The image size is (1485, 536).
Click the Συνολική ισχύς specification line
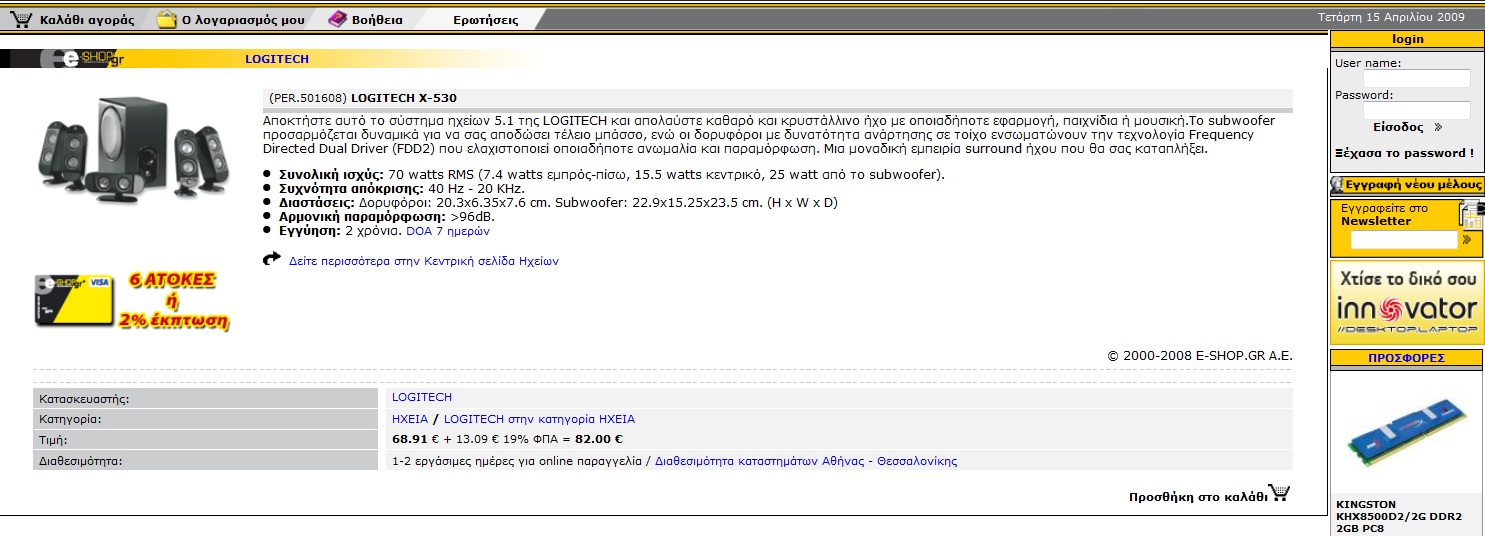tap(611, 174)
